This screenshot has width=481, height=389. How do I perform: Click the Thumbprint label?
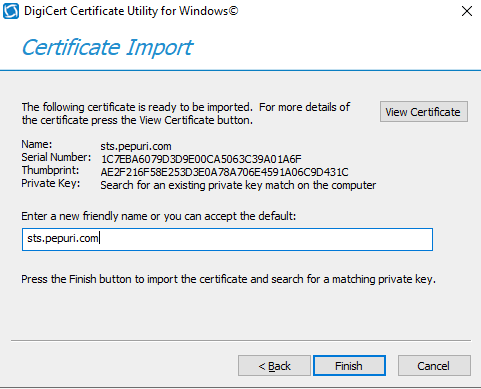(x=50, y=170)
